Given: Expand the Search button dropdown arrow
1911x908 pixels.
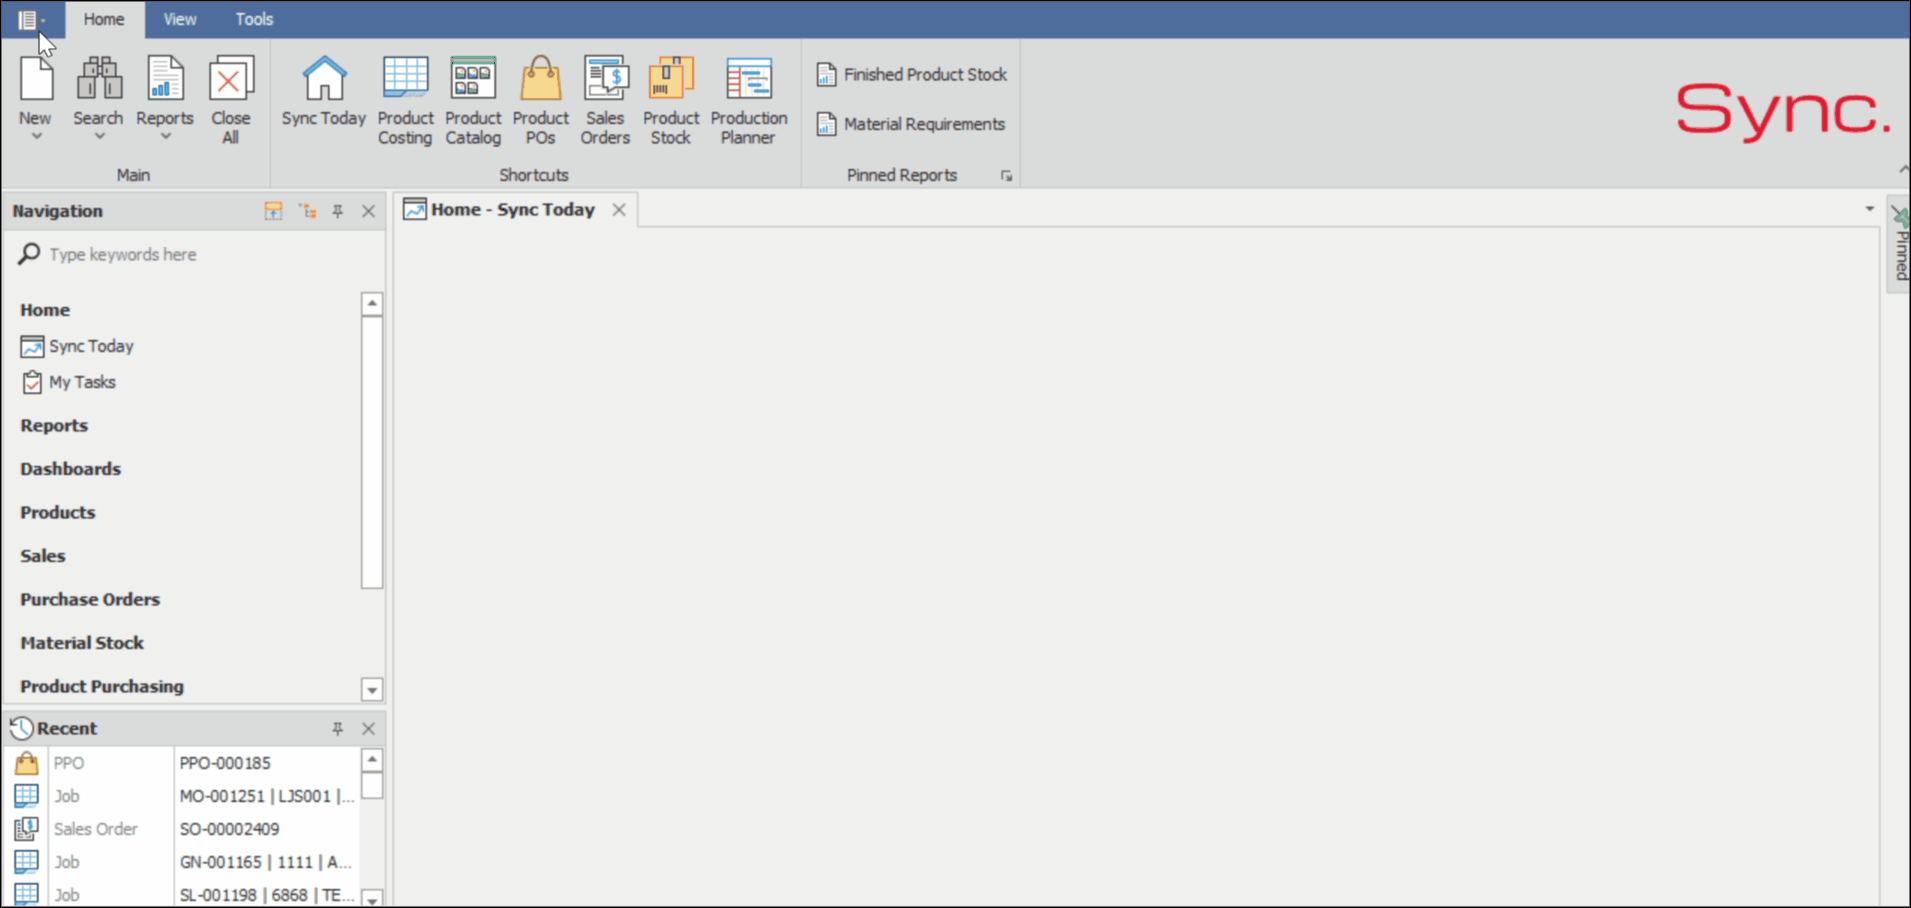Looking at the screenshot, I should click(99, 137).
